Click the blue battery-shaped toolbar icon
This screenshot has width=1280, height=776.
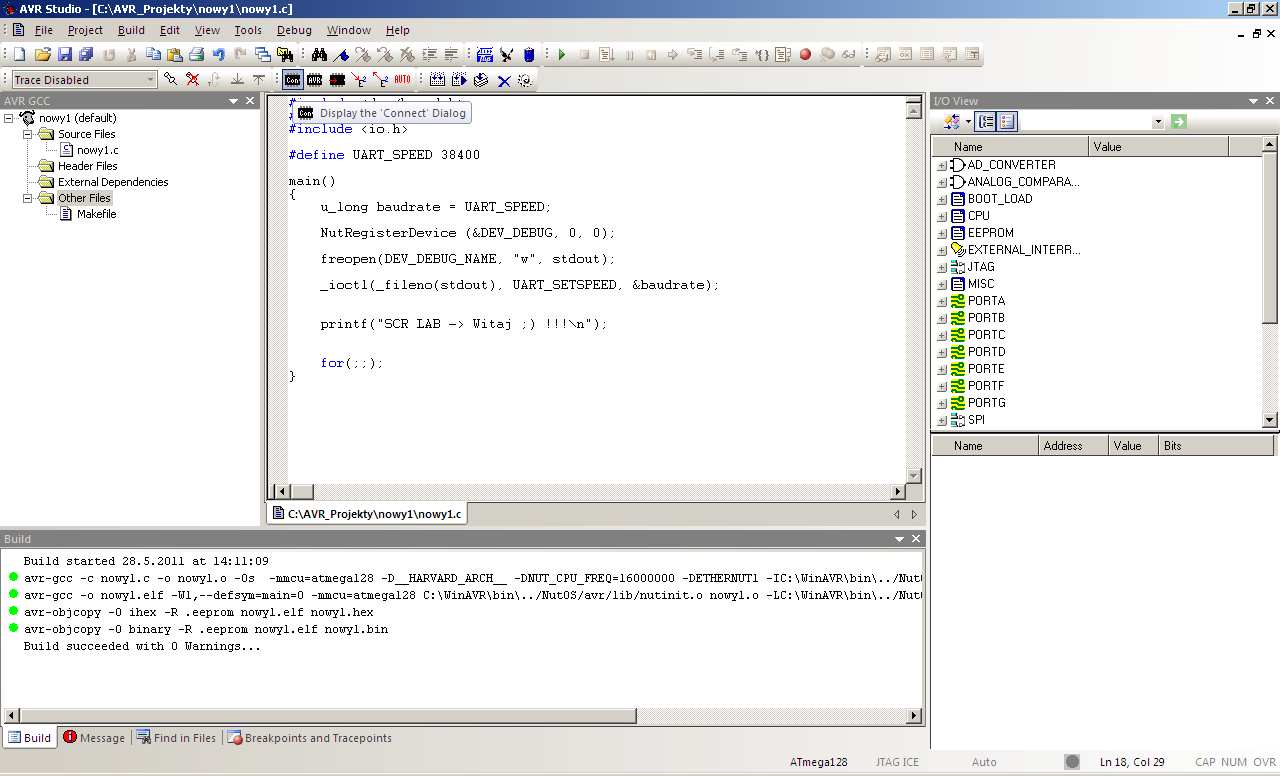(x=529, y=54)
